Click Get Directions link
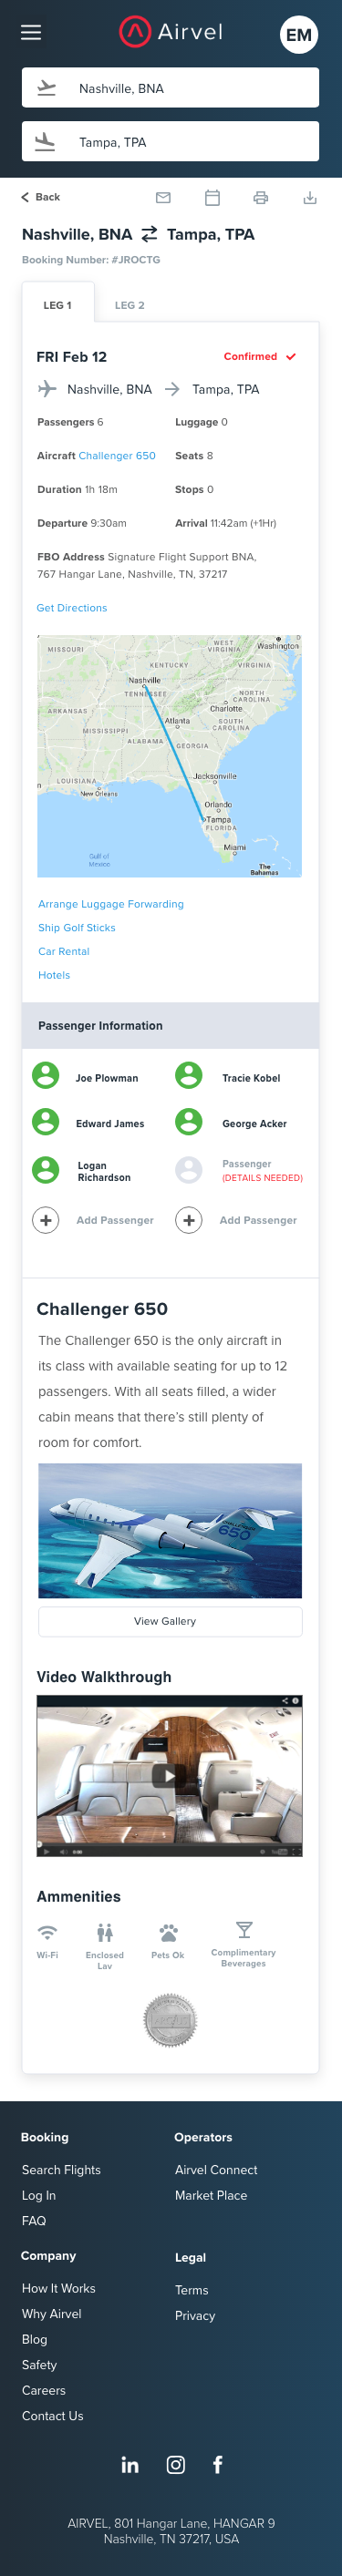The width and height of the screenshot is (342, 2576). pos(72,608)
